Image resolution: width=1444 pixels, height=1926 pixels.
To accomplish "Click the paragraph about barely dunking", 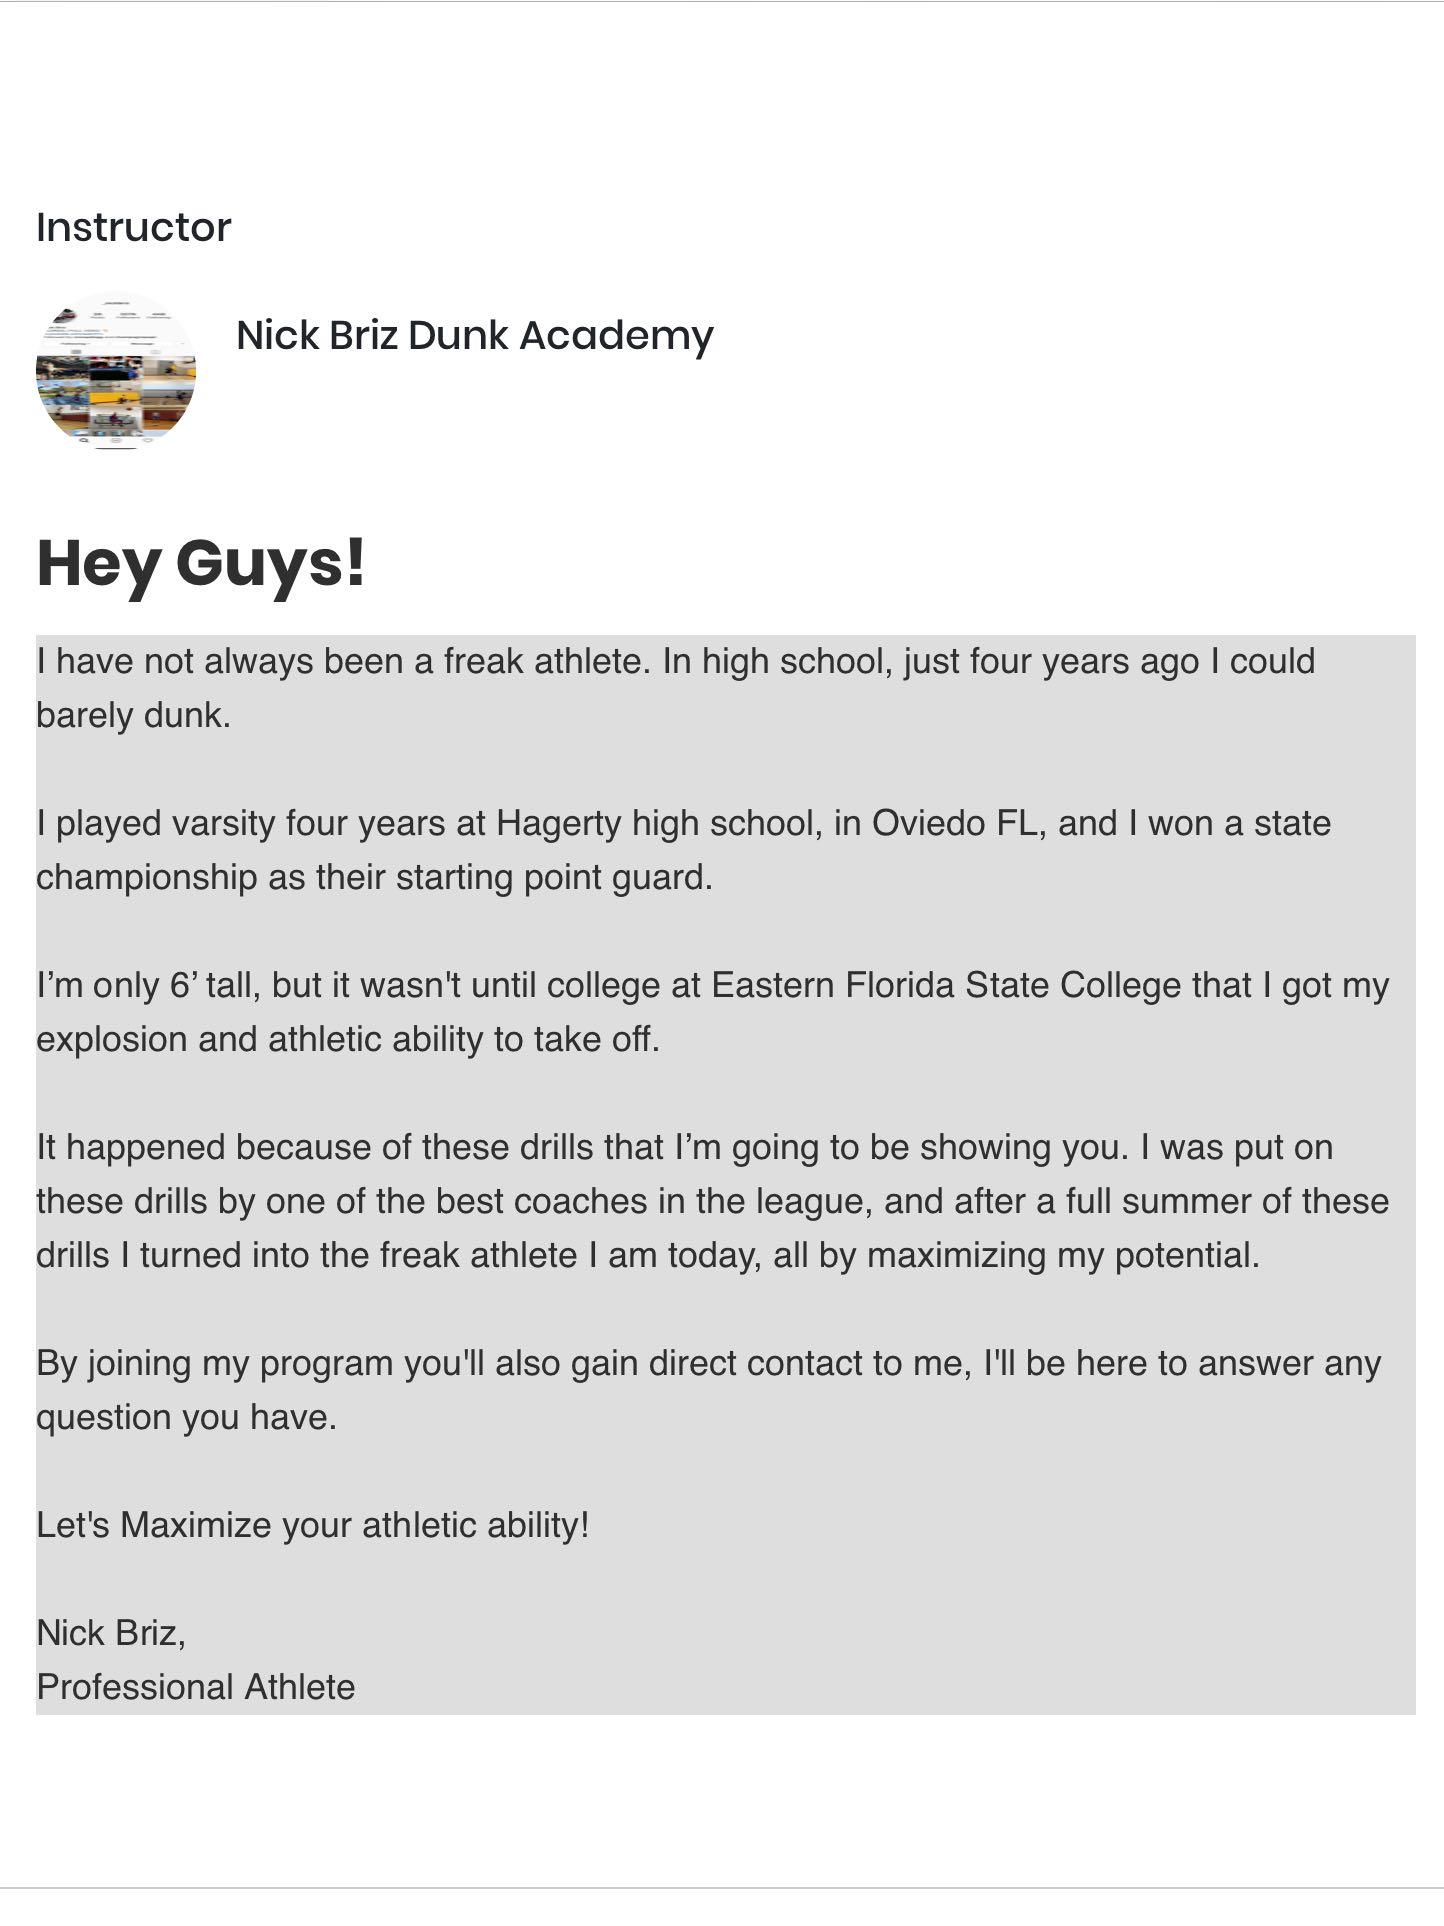I will point(676,688).
